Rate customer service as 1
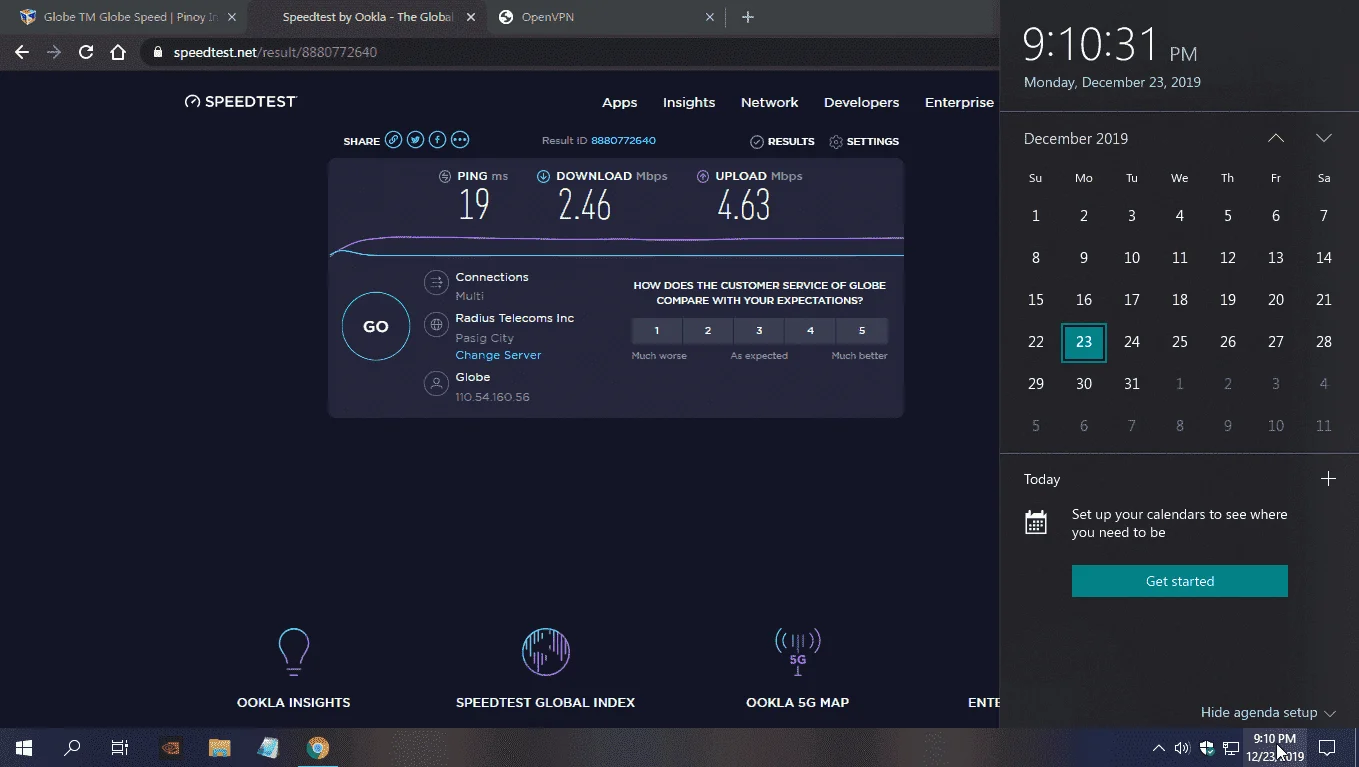Screen dimensions: 1359x767 657,331
